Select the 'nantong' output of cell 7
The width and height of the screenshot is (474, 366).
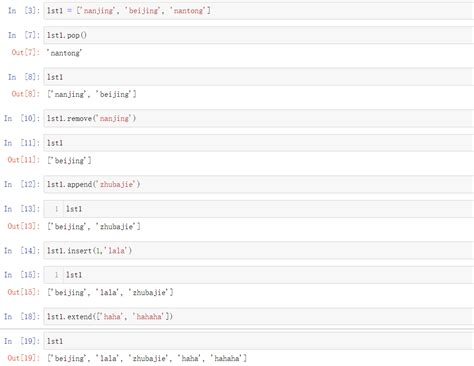[x=64, y=53]
